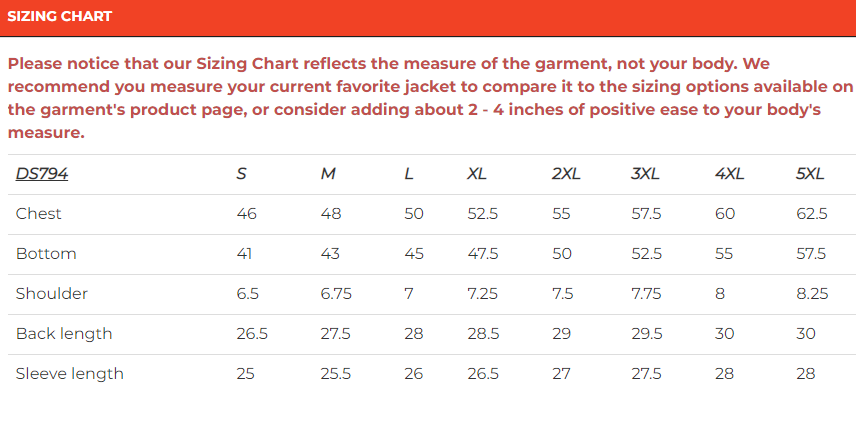The height and width of the screenshot is (421, 856).
Task: Click the S size column header
Action: (x=241, y=174)
